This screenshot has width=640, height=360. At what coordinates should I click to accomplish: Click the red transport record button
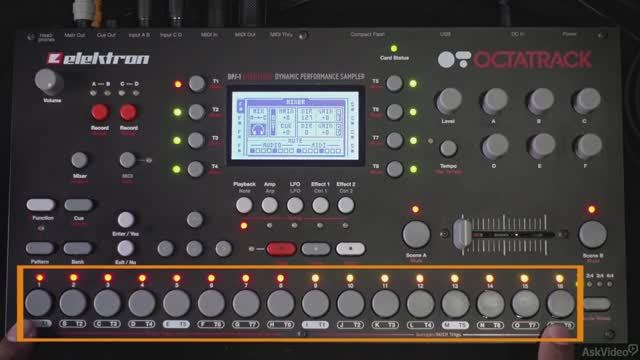tap(281, 249)
